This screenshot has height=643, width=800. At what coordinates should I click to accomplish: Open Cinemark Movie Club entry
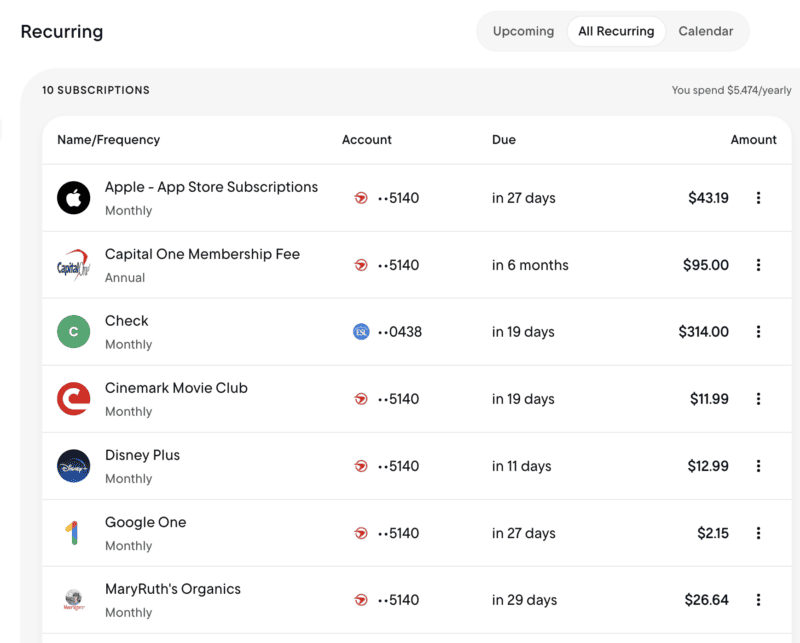pos(176,388)
